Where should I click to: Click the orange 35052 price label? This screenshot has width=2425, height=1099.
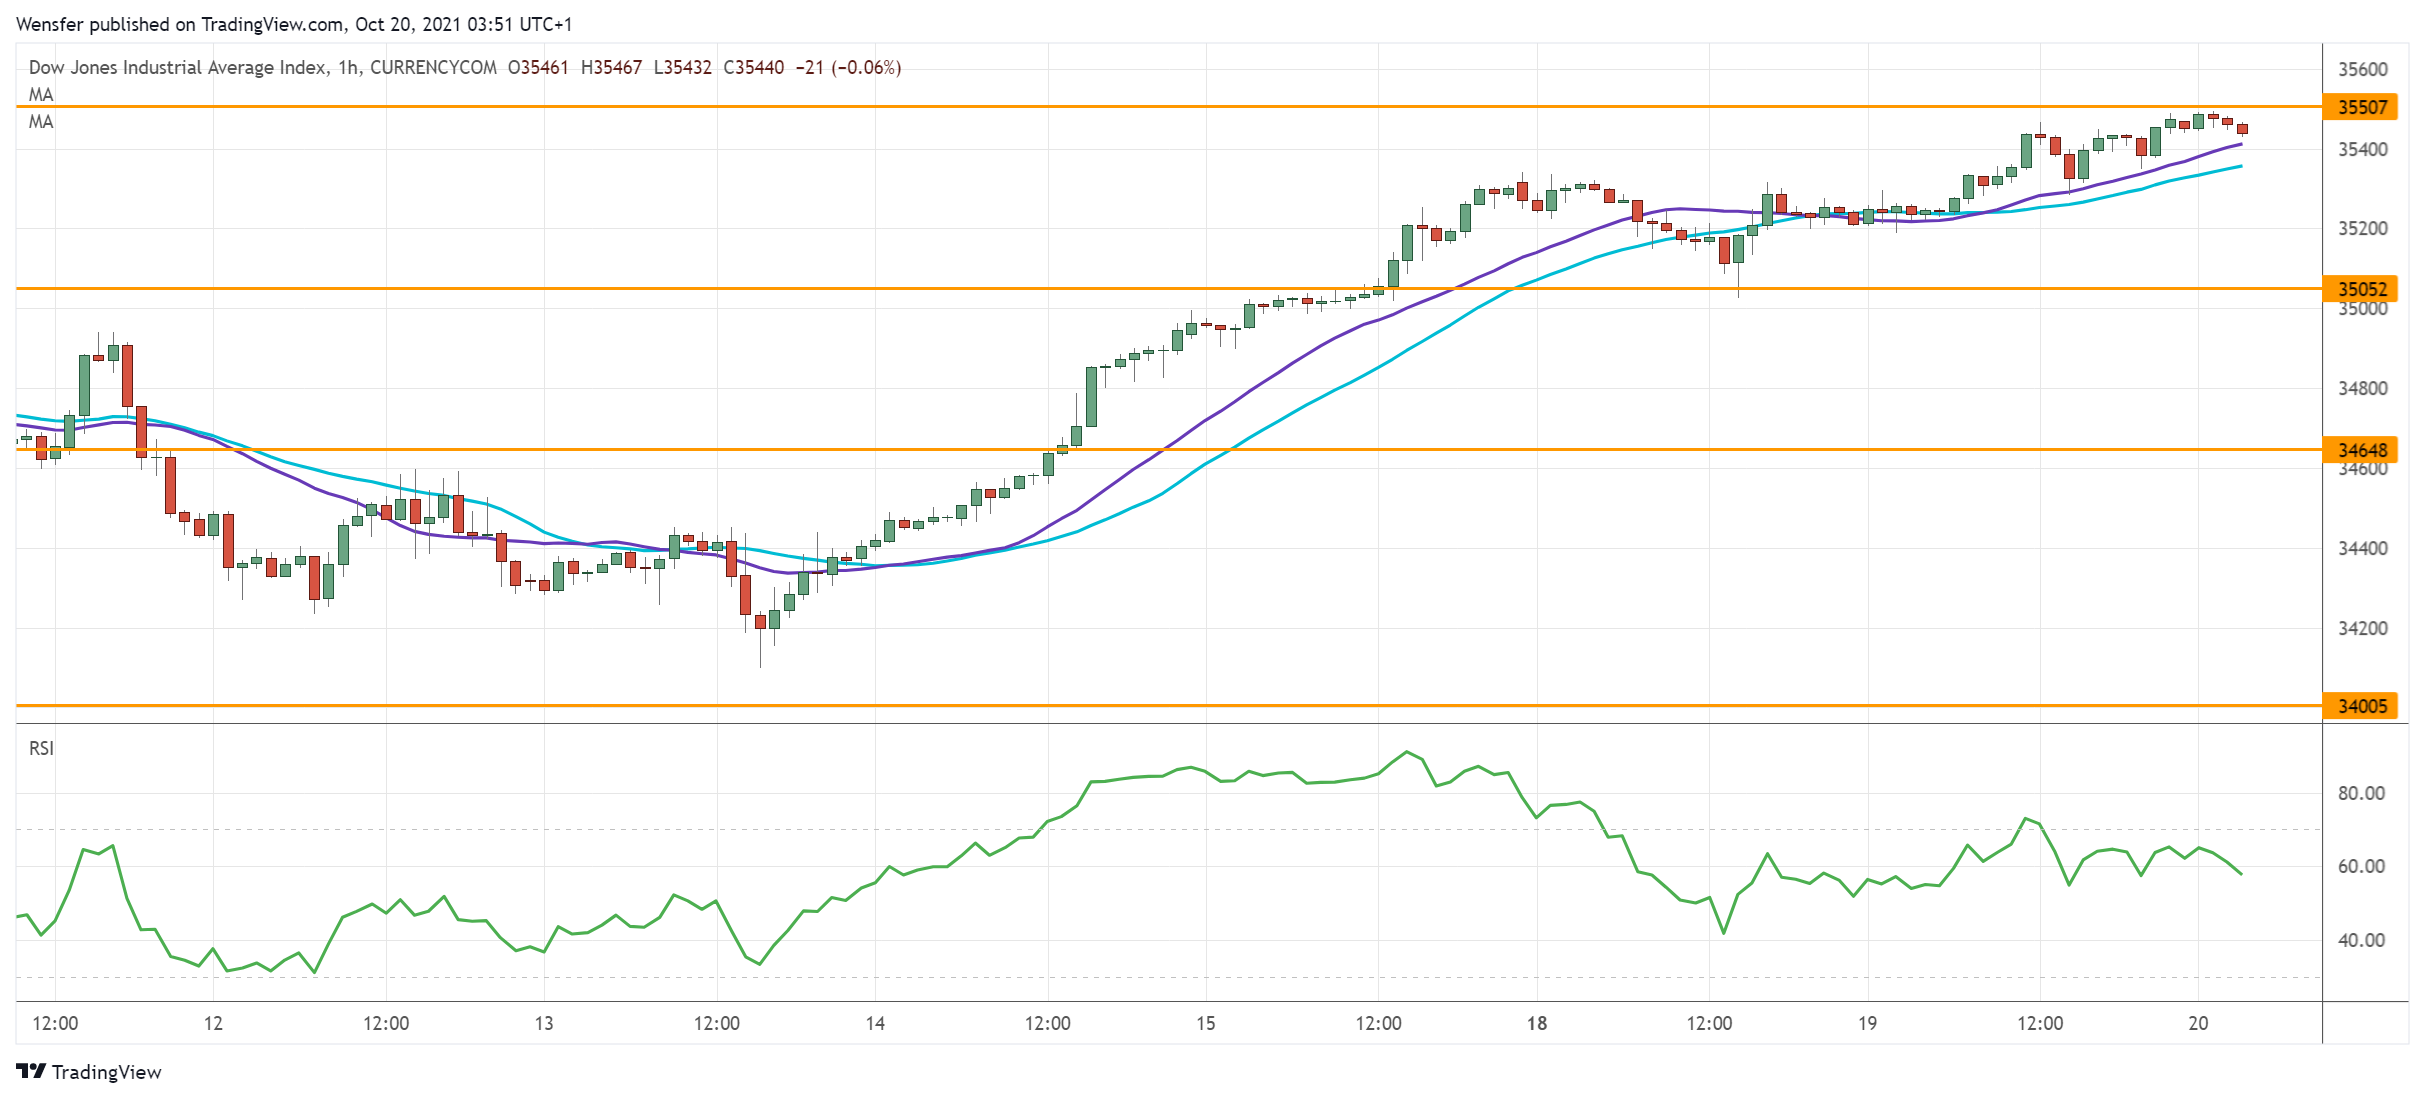(2361, 289)
